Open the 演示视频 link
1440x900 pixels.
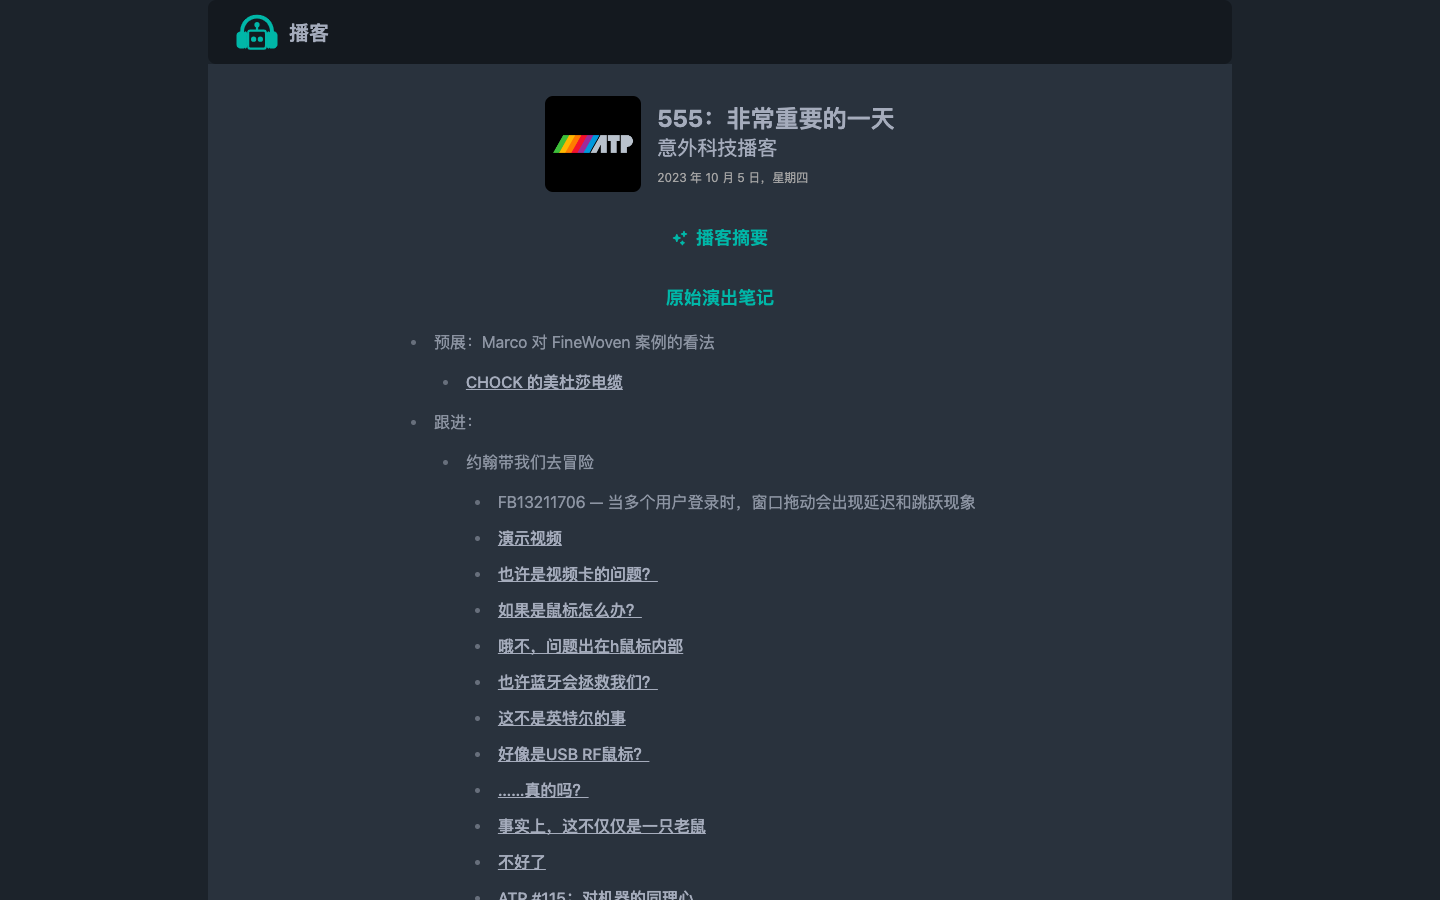click(x=529, y=538)
